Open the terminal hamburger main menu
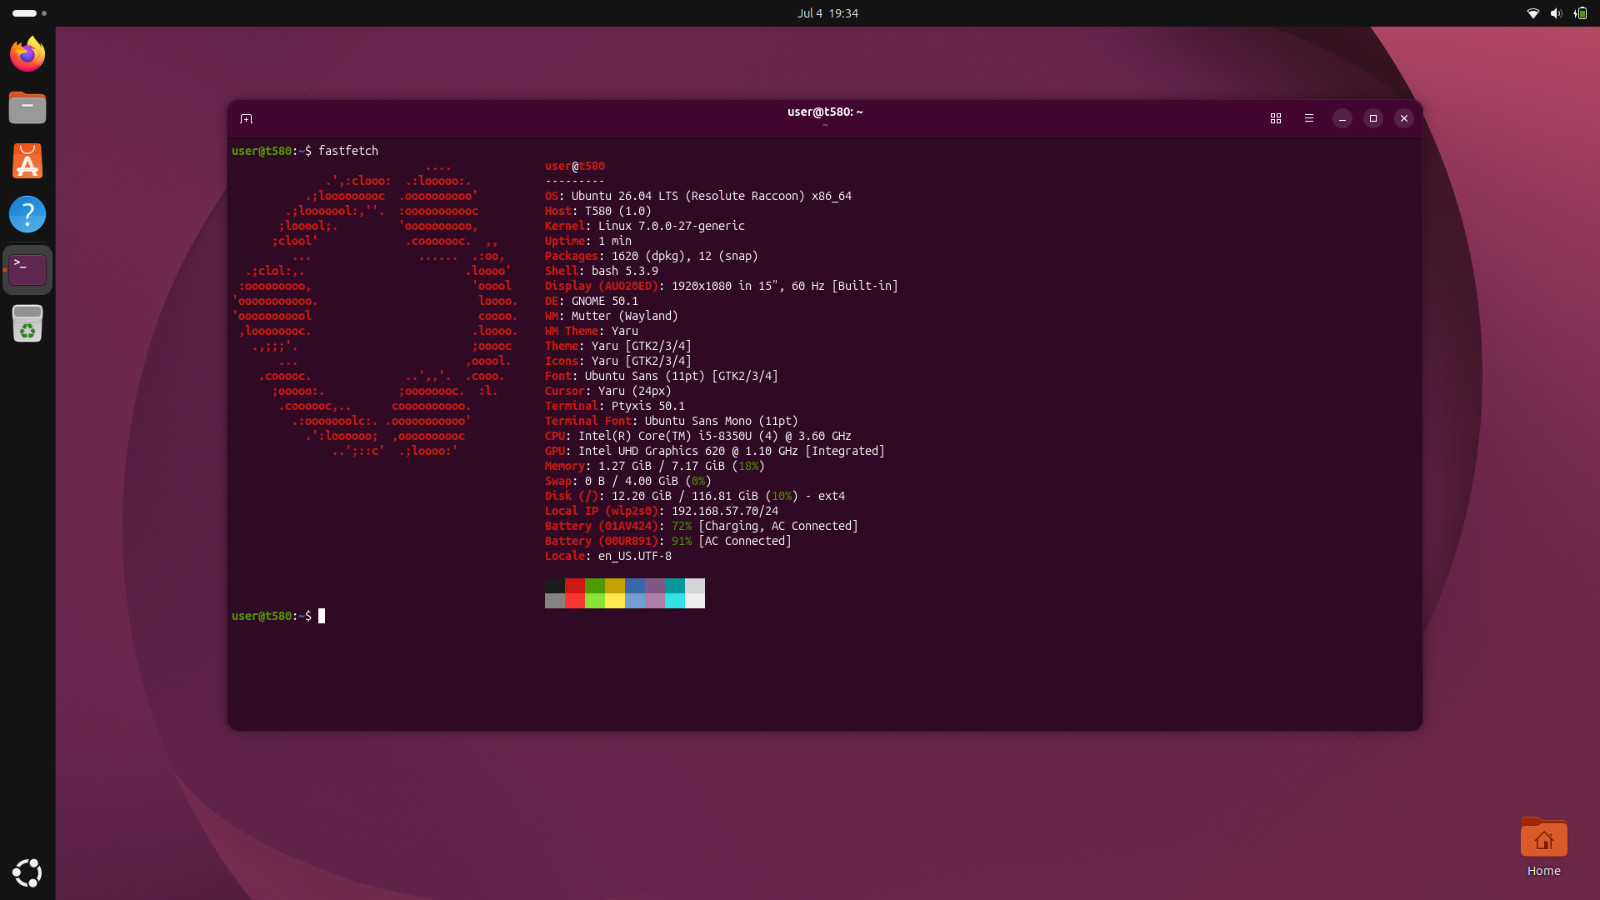 point(1309,118)
